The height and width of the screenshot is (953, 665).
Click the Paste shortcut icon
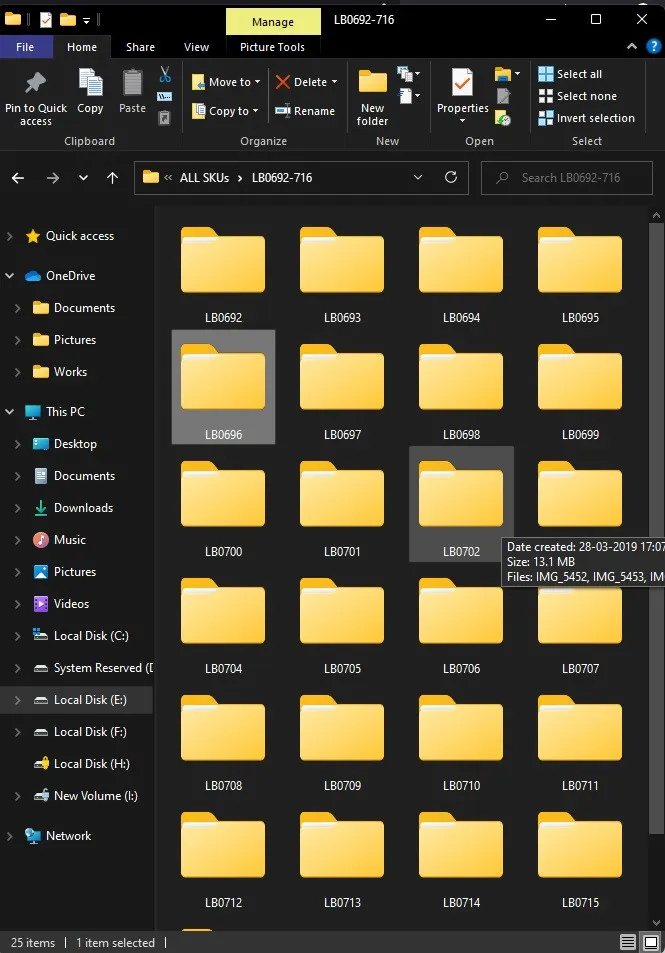click(x=165, y=117)
